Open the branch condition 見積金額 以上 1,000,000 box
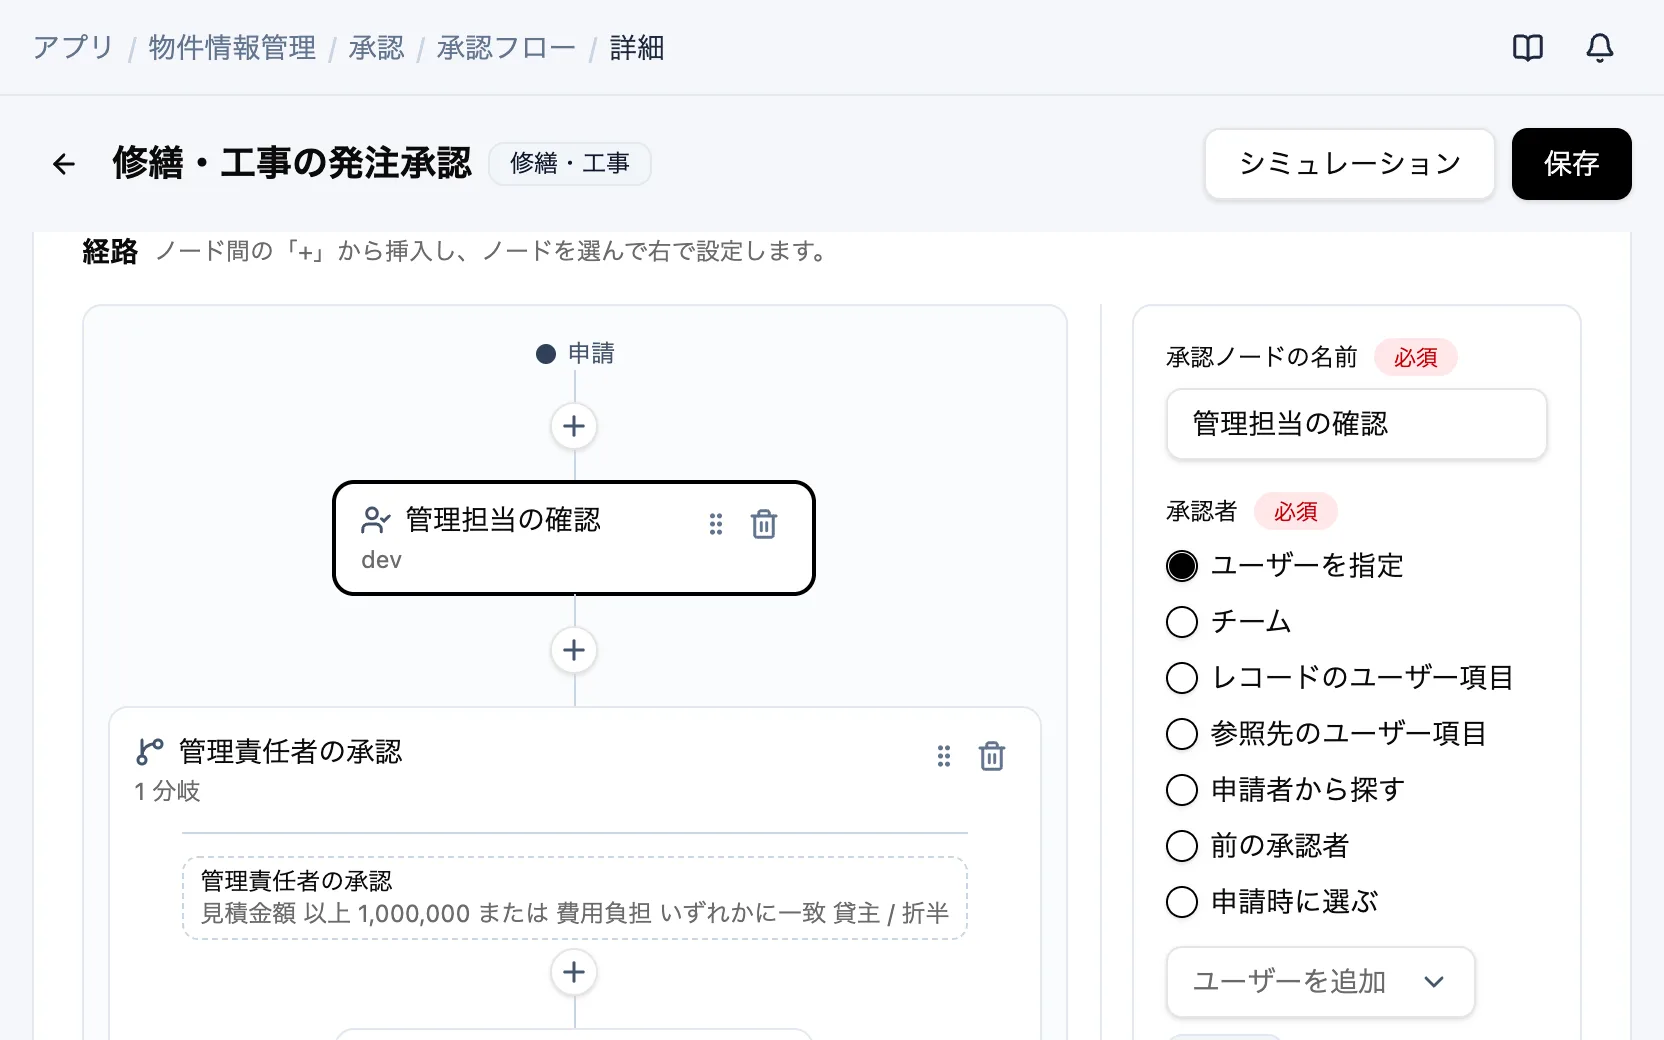Screen dimensions: 1664x1040 click(x=575, y=898)
